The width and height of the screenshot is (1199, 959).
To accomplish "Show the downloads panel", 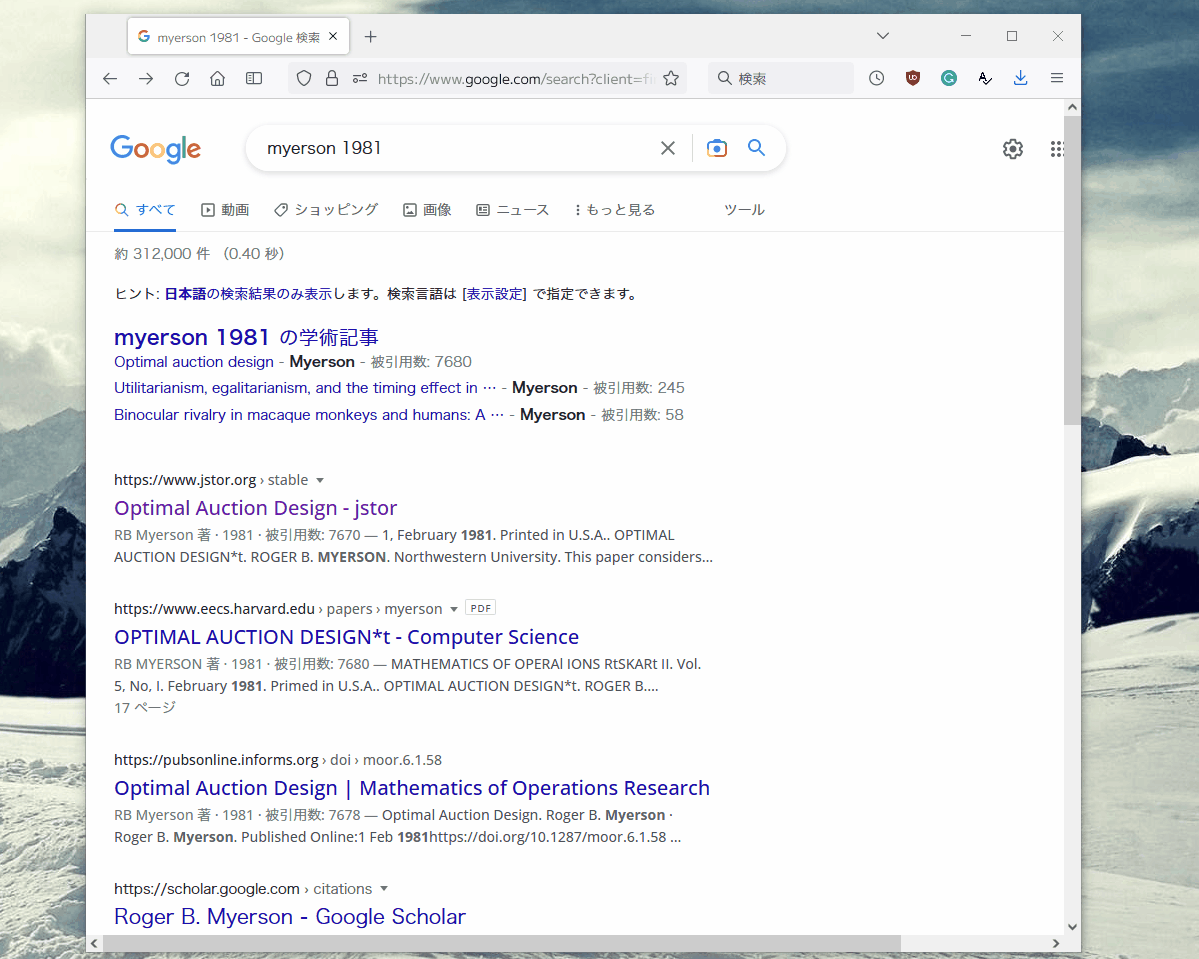I will pyautogui.click(x=1021, y=78).
